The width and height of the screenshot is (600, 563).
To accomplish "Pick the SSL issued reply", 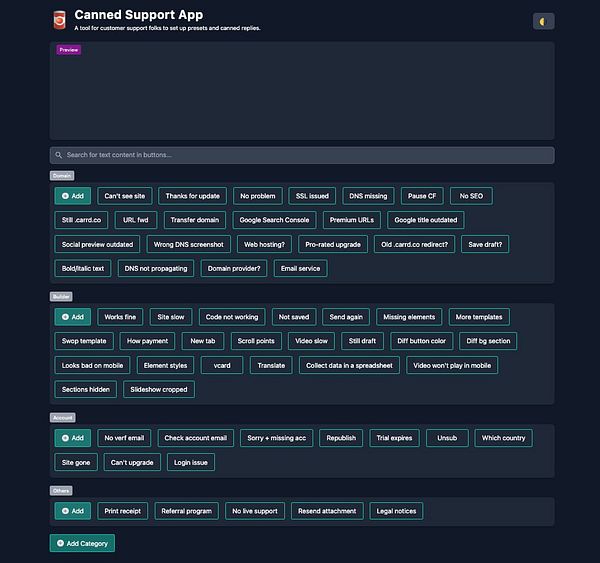I will click(312, 196).
